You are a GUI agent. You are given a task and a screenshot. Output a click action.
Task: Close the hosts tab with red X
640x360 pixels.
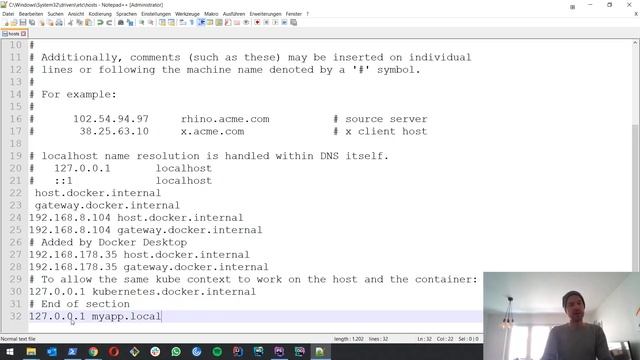24,34
